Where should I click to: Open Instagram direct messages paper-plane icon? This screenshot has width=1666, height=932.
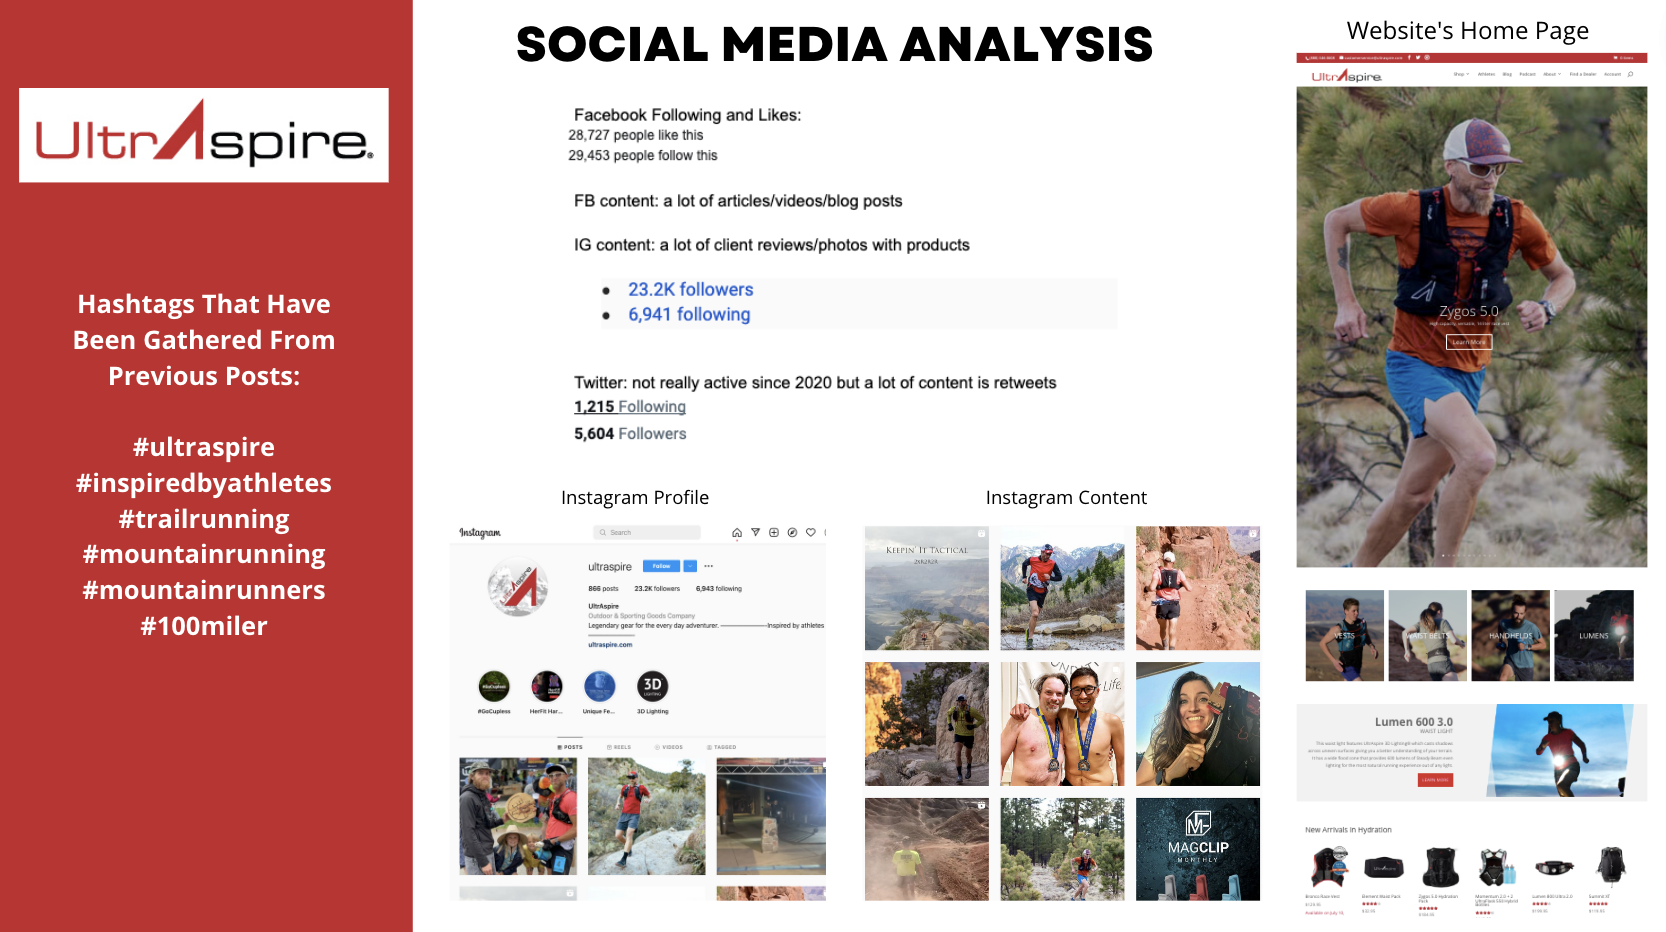point(755,533)
